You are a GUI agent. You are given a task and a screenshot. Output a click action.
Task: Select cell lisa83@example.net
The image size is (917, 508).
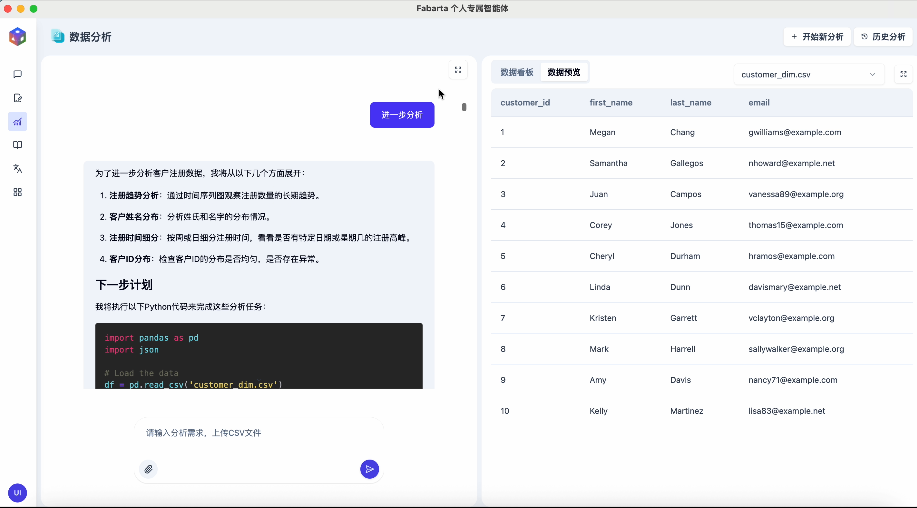(787, 411)
